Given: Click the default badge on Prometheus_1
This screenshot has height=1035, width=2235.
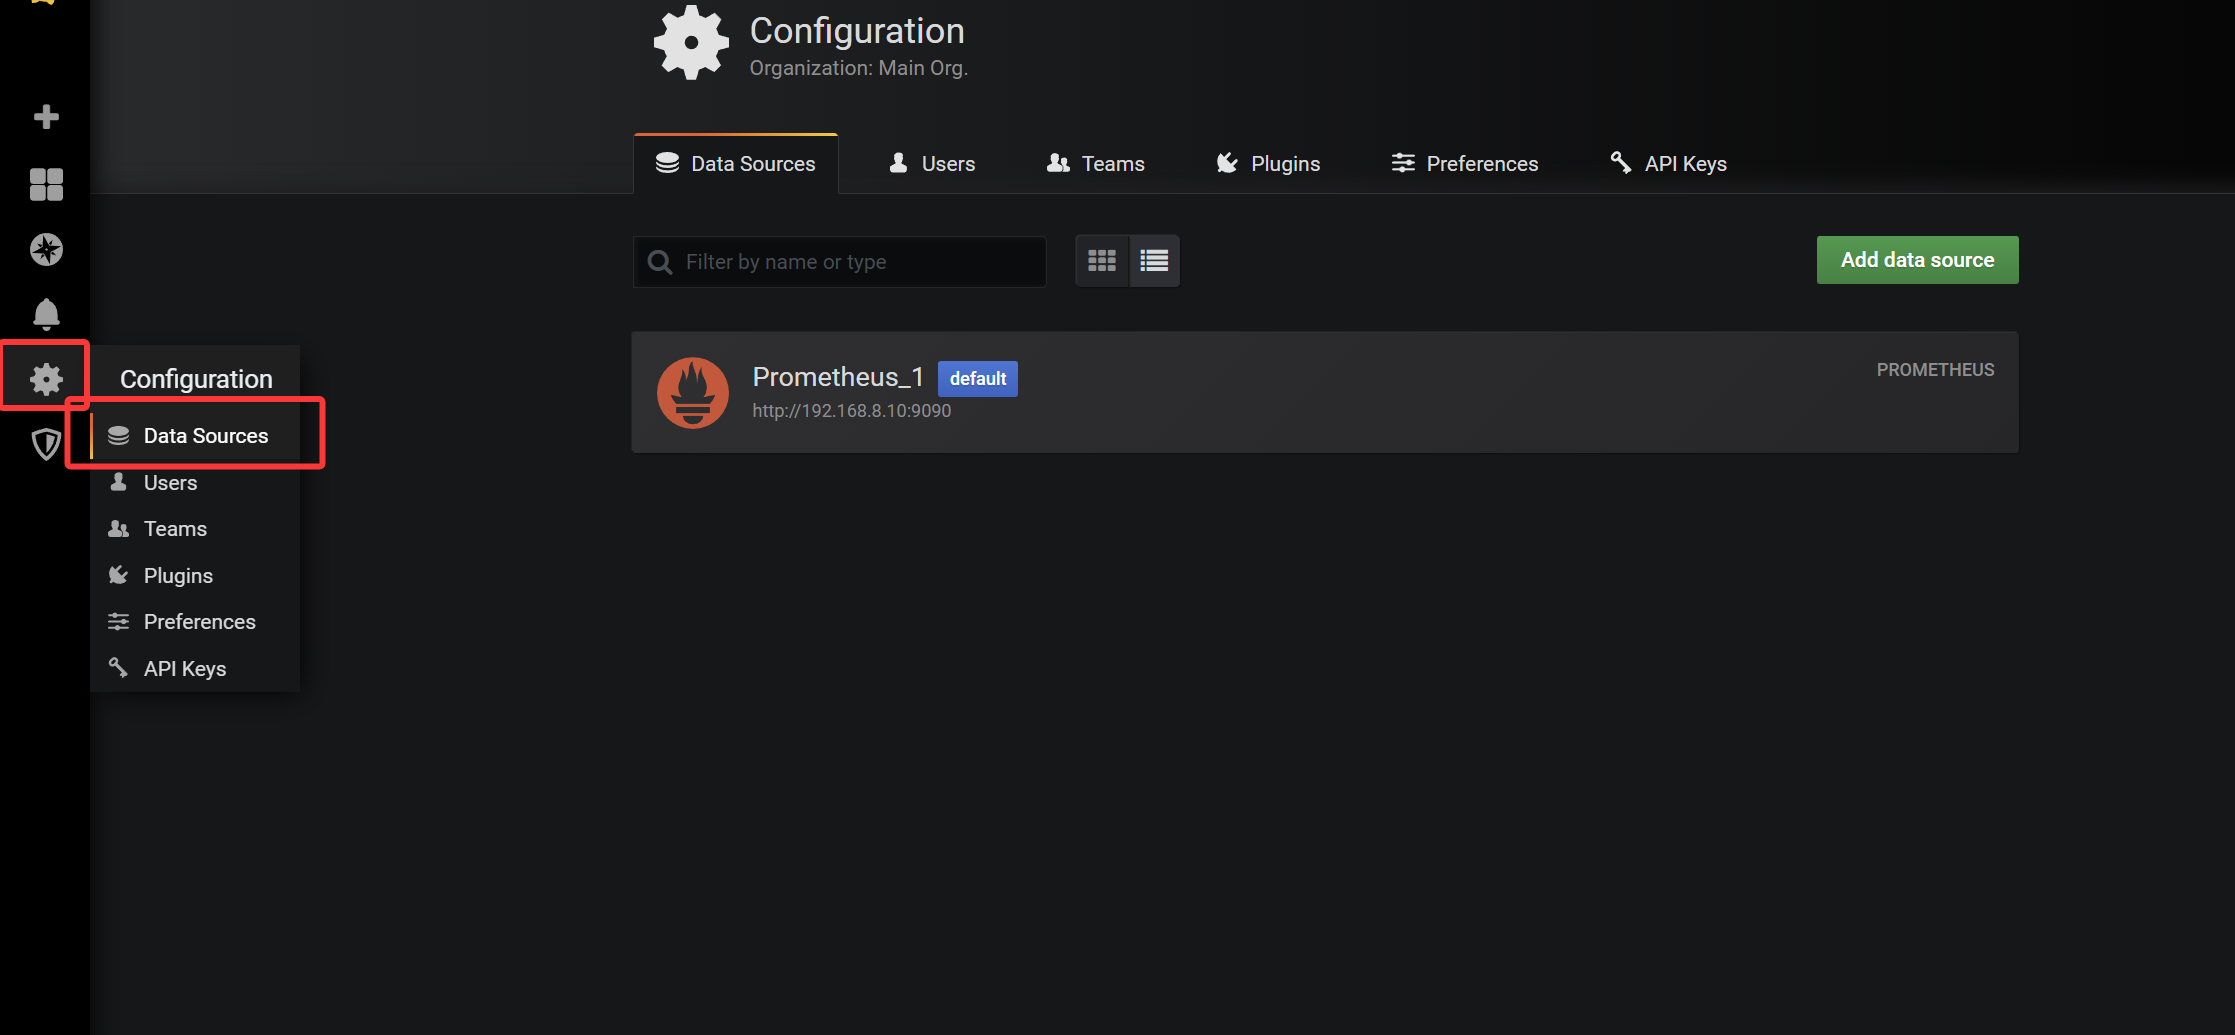Looking at the screenshot, I should point(978,379).
